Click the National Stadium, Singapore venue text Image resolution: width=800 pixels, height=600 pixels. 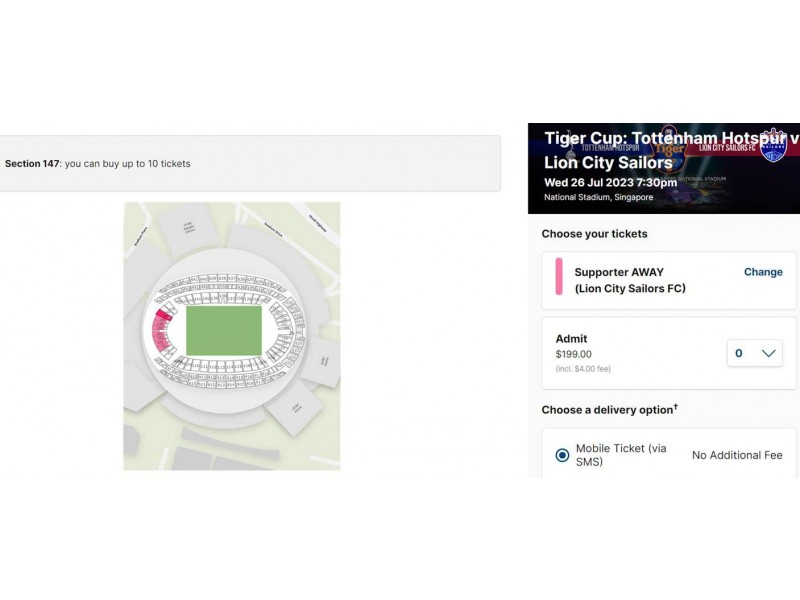click(x=598, y=197)
